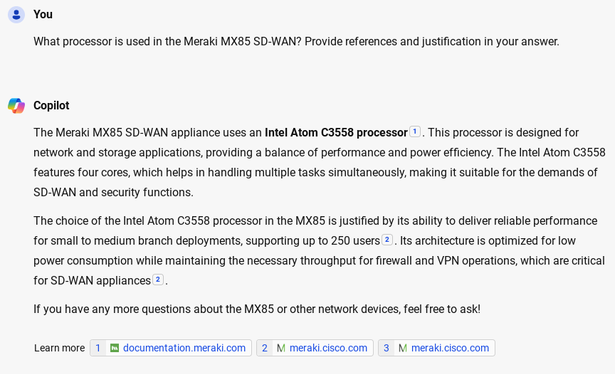Click the user avatar icon beside You

pyautogui.click(x=16, y=15)
